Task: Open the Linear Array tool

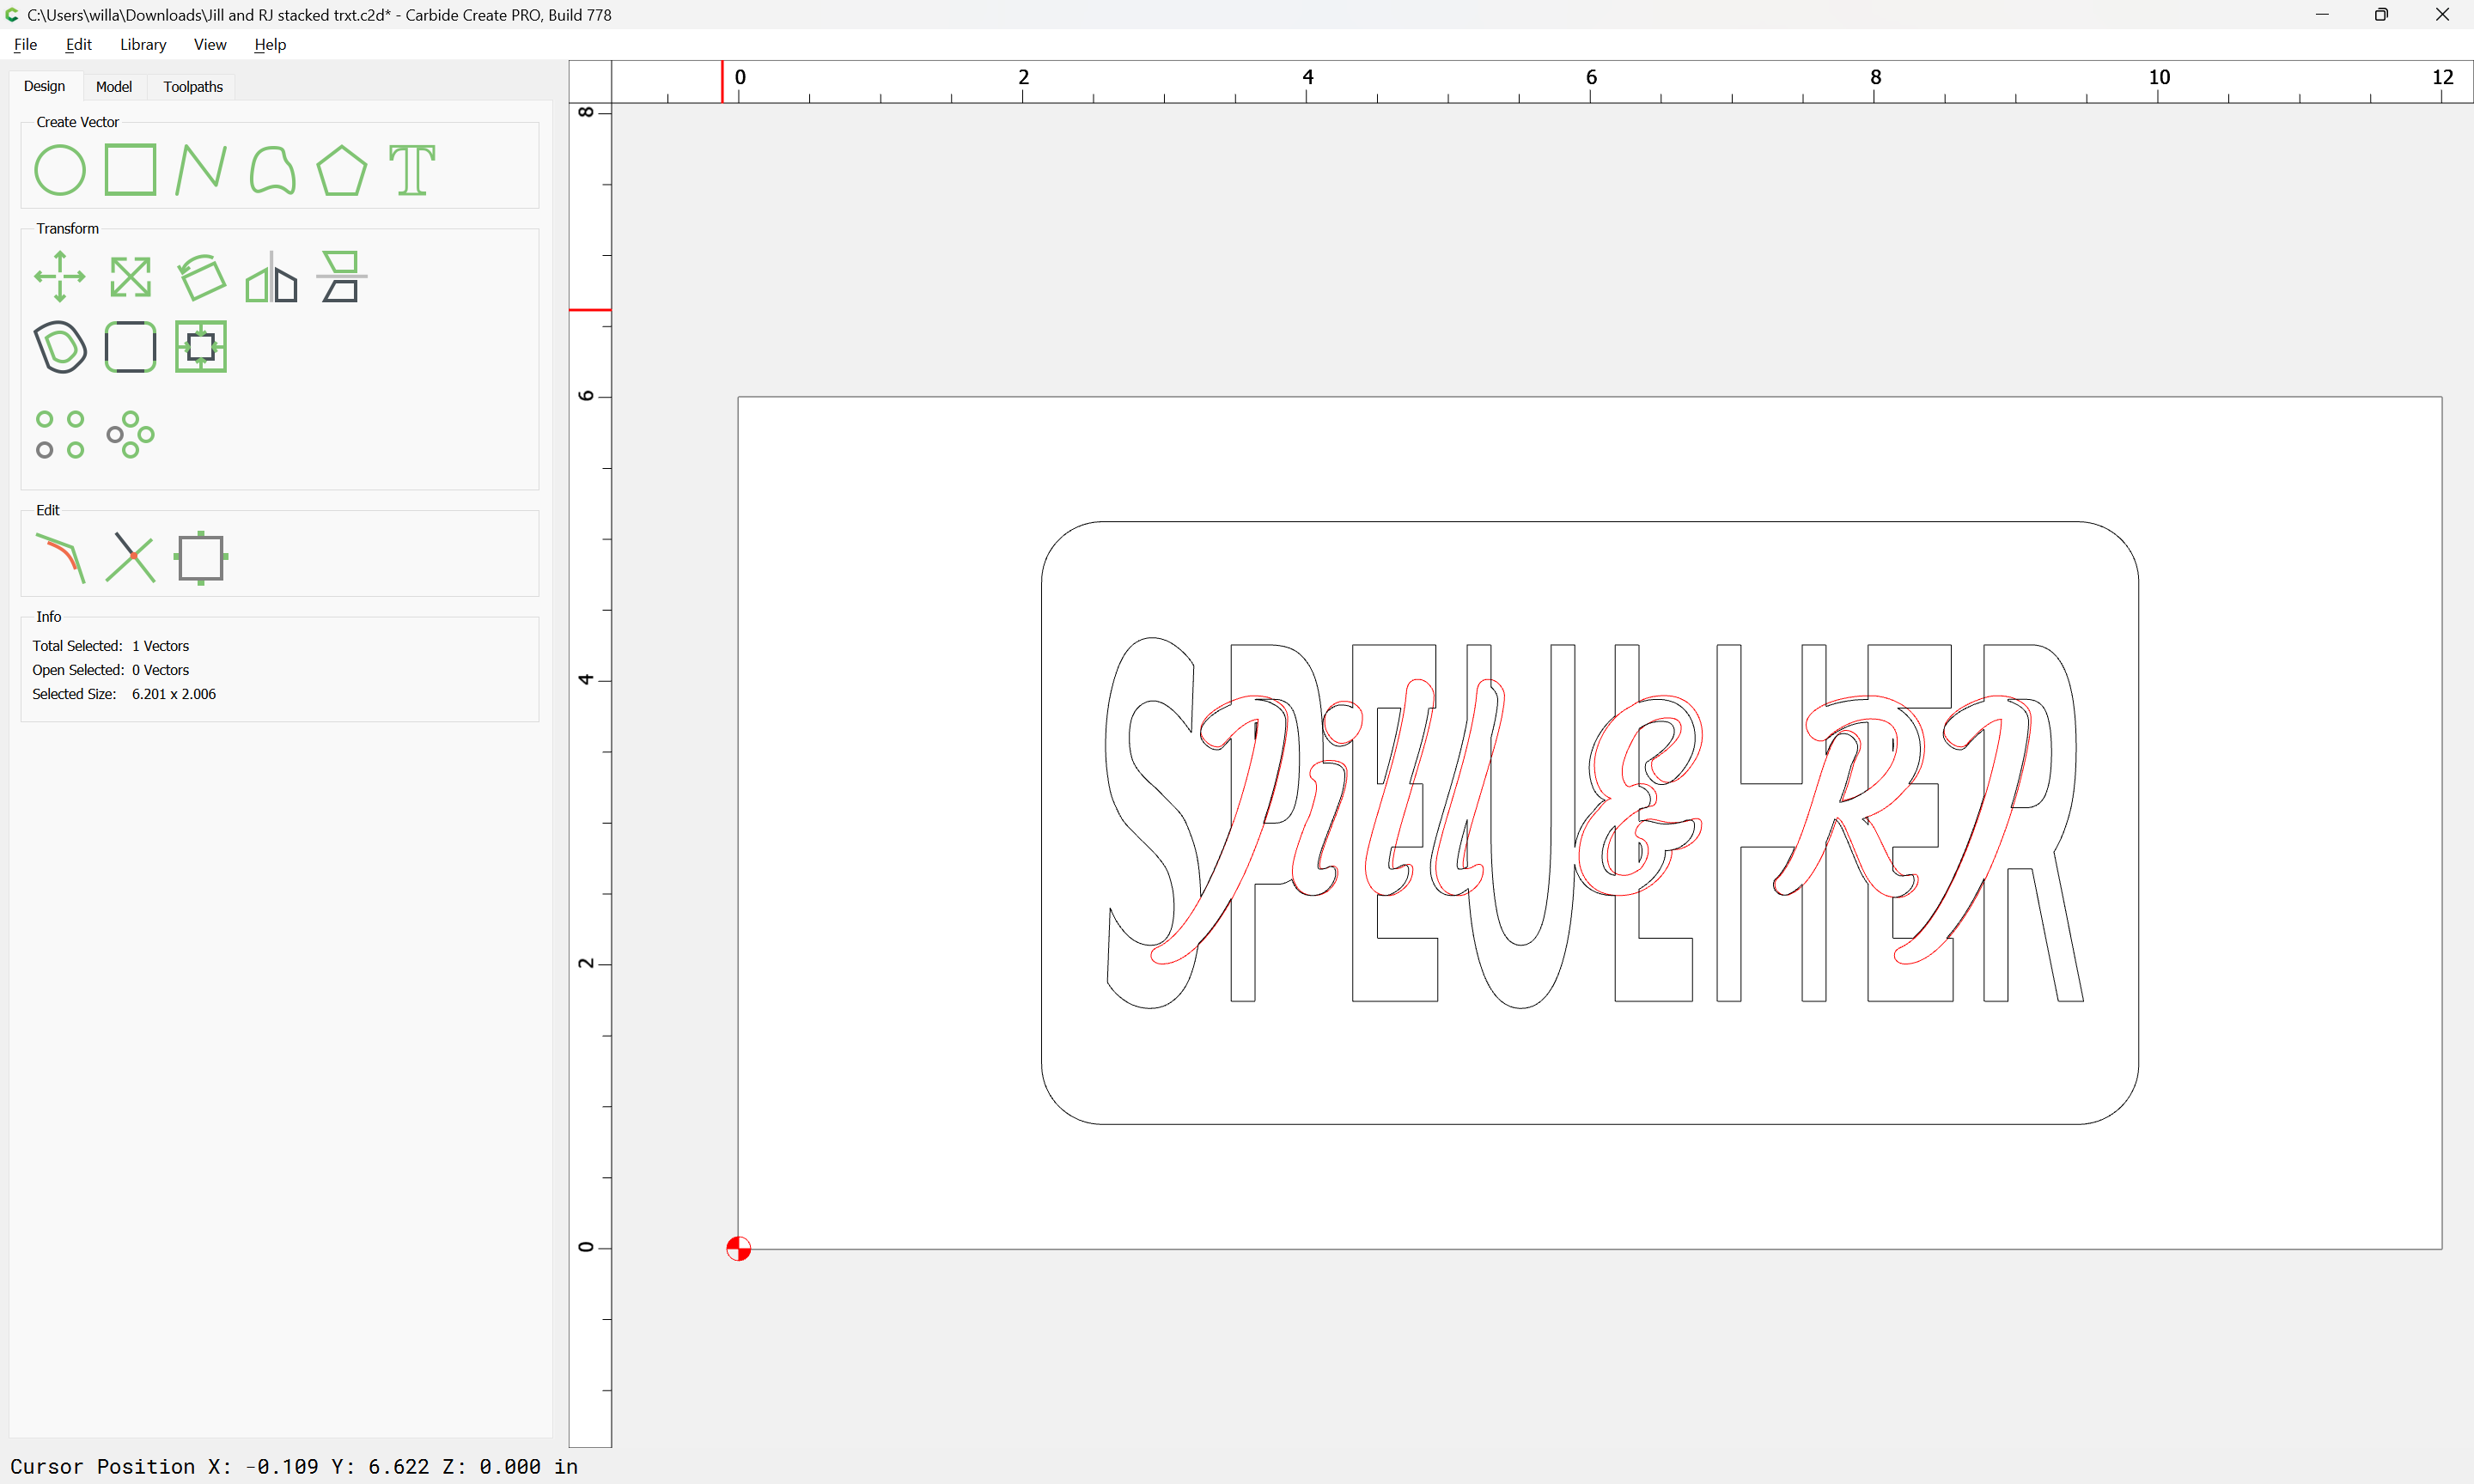Action: click(60, 435)
